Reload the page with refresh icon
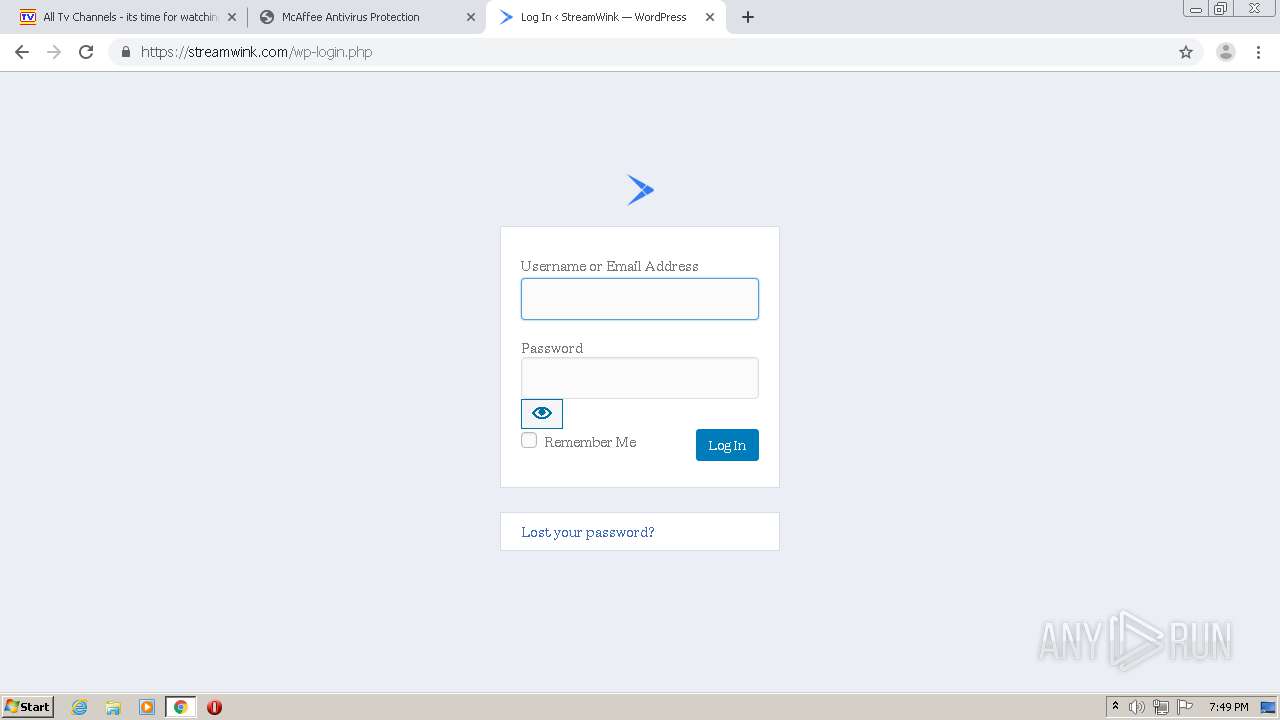The image size is (1280, 720). coord(86,52)
